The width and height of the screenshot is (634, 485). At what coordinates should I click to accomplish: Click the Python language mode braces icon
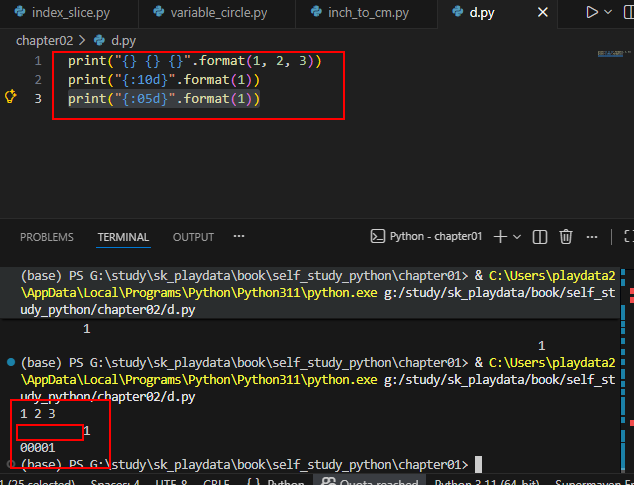(253, 482)
